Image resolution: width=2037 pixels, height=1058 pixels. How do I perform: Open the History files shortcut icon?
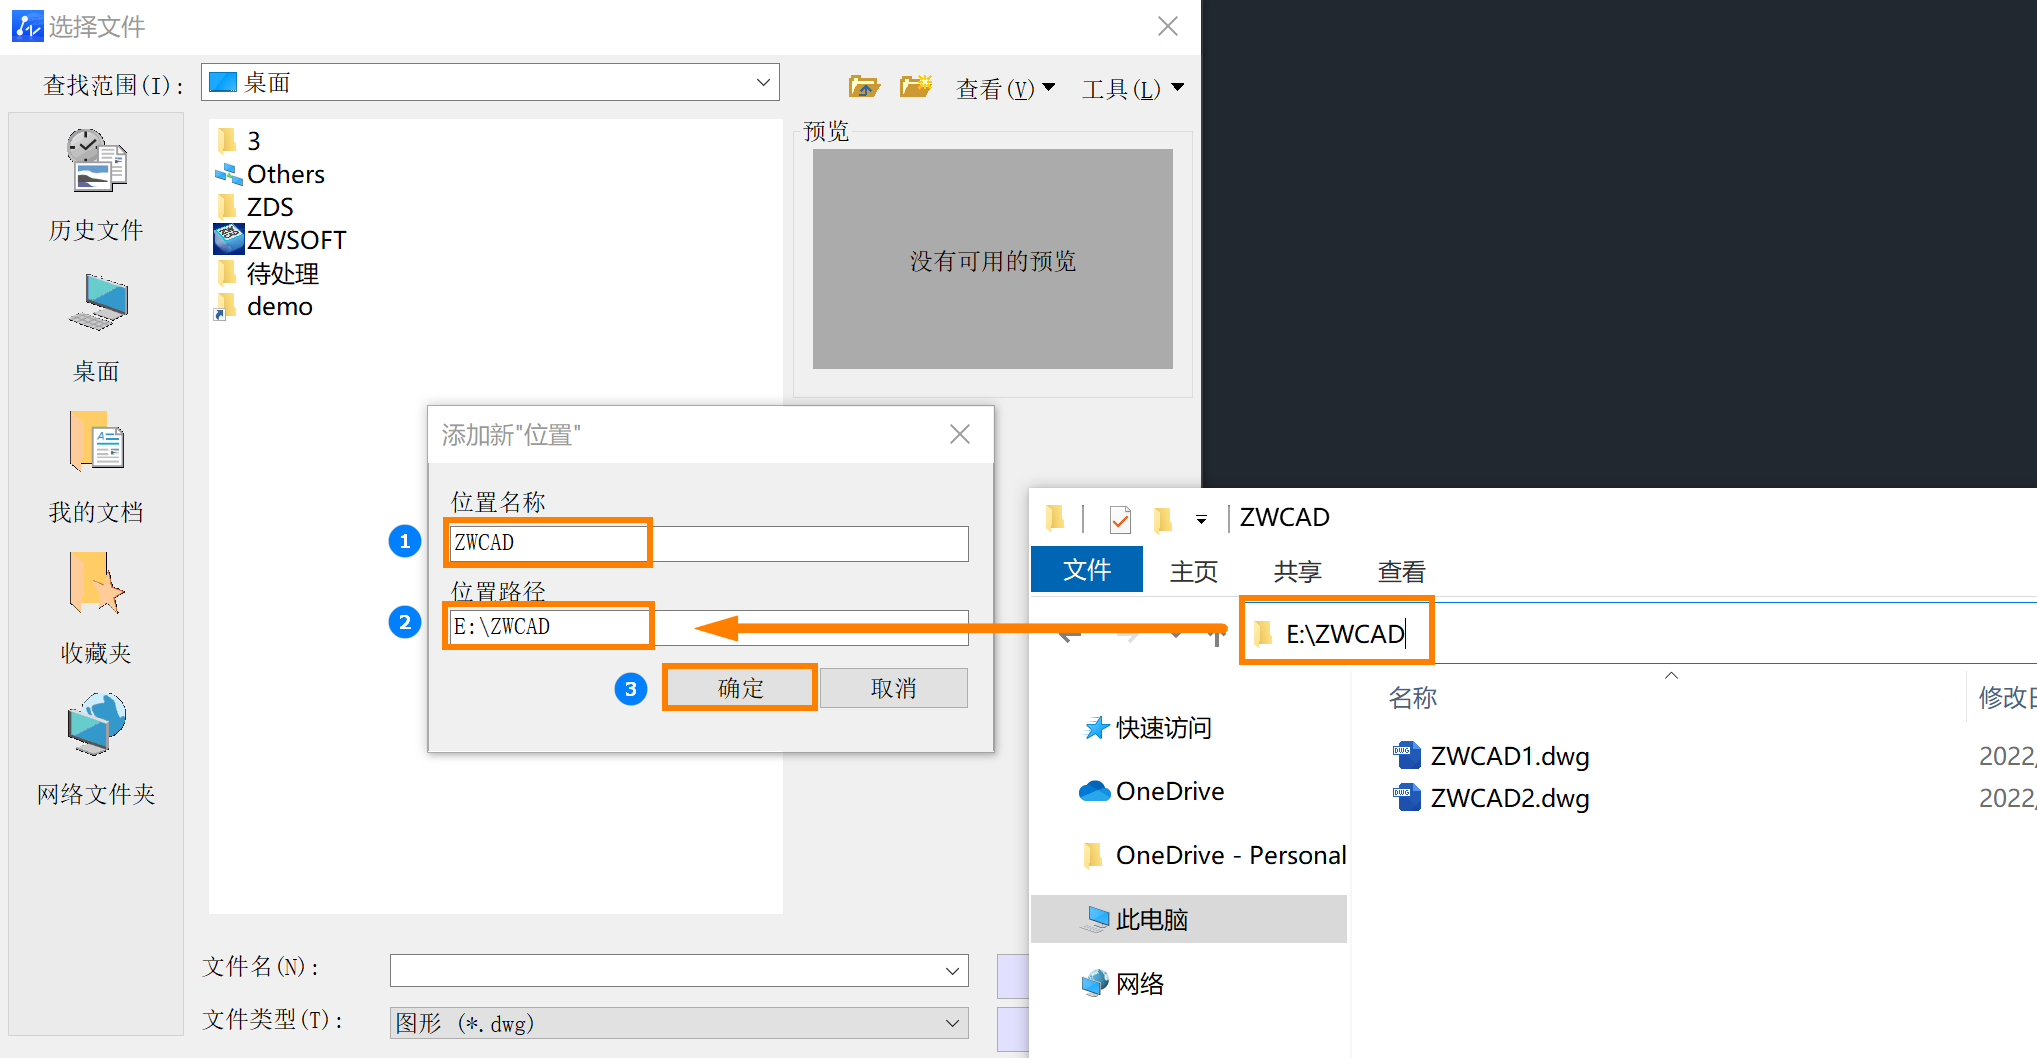point(96,160)
